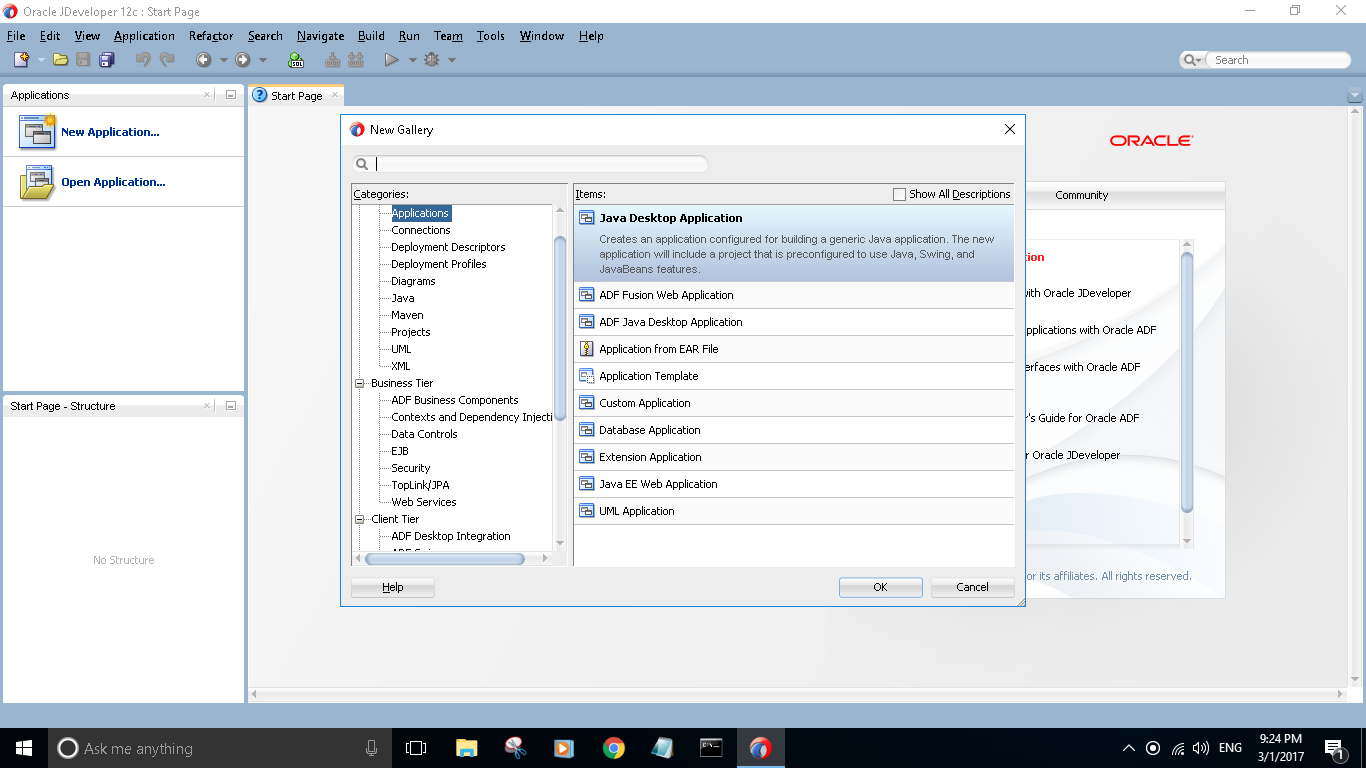The image size is (1366, 768).
Task: Switch to the Start Page tab
Action: [x=295, y=95]
